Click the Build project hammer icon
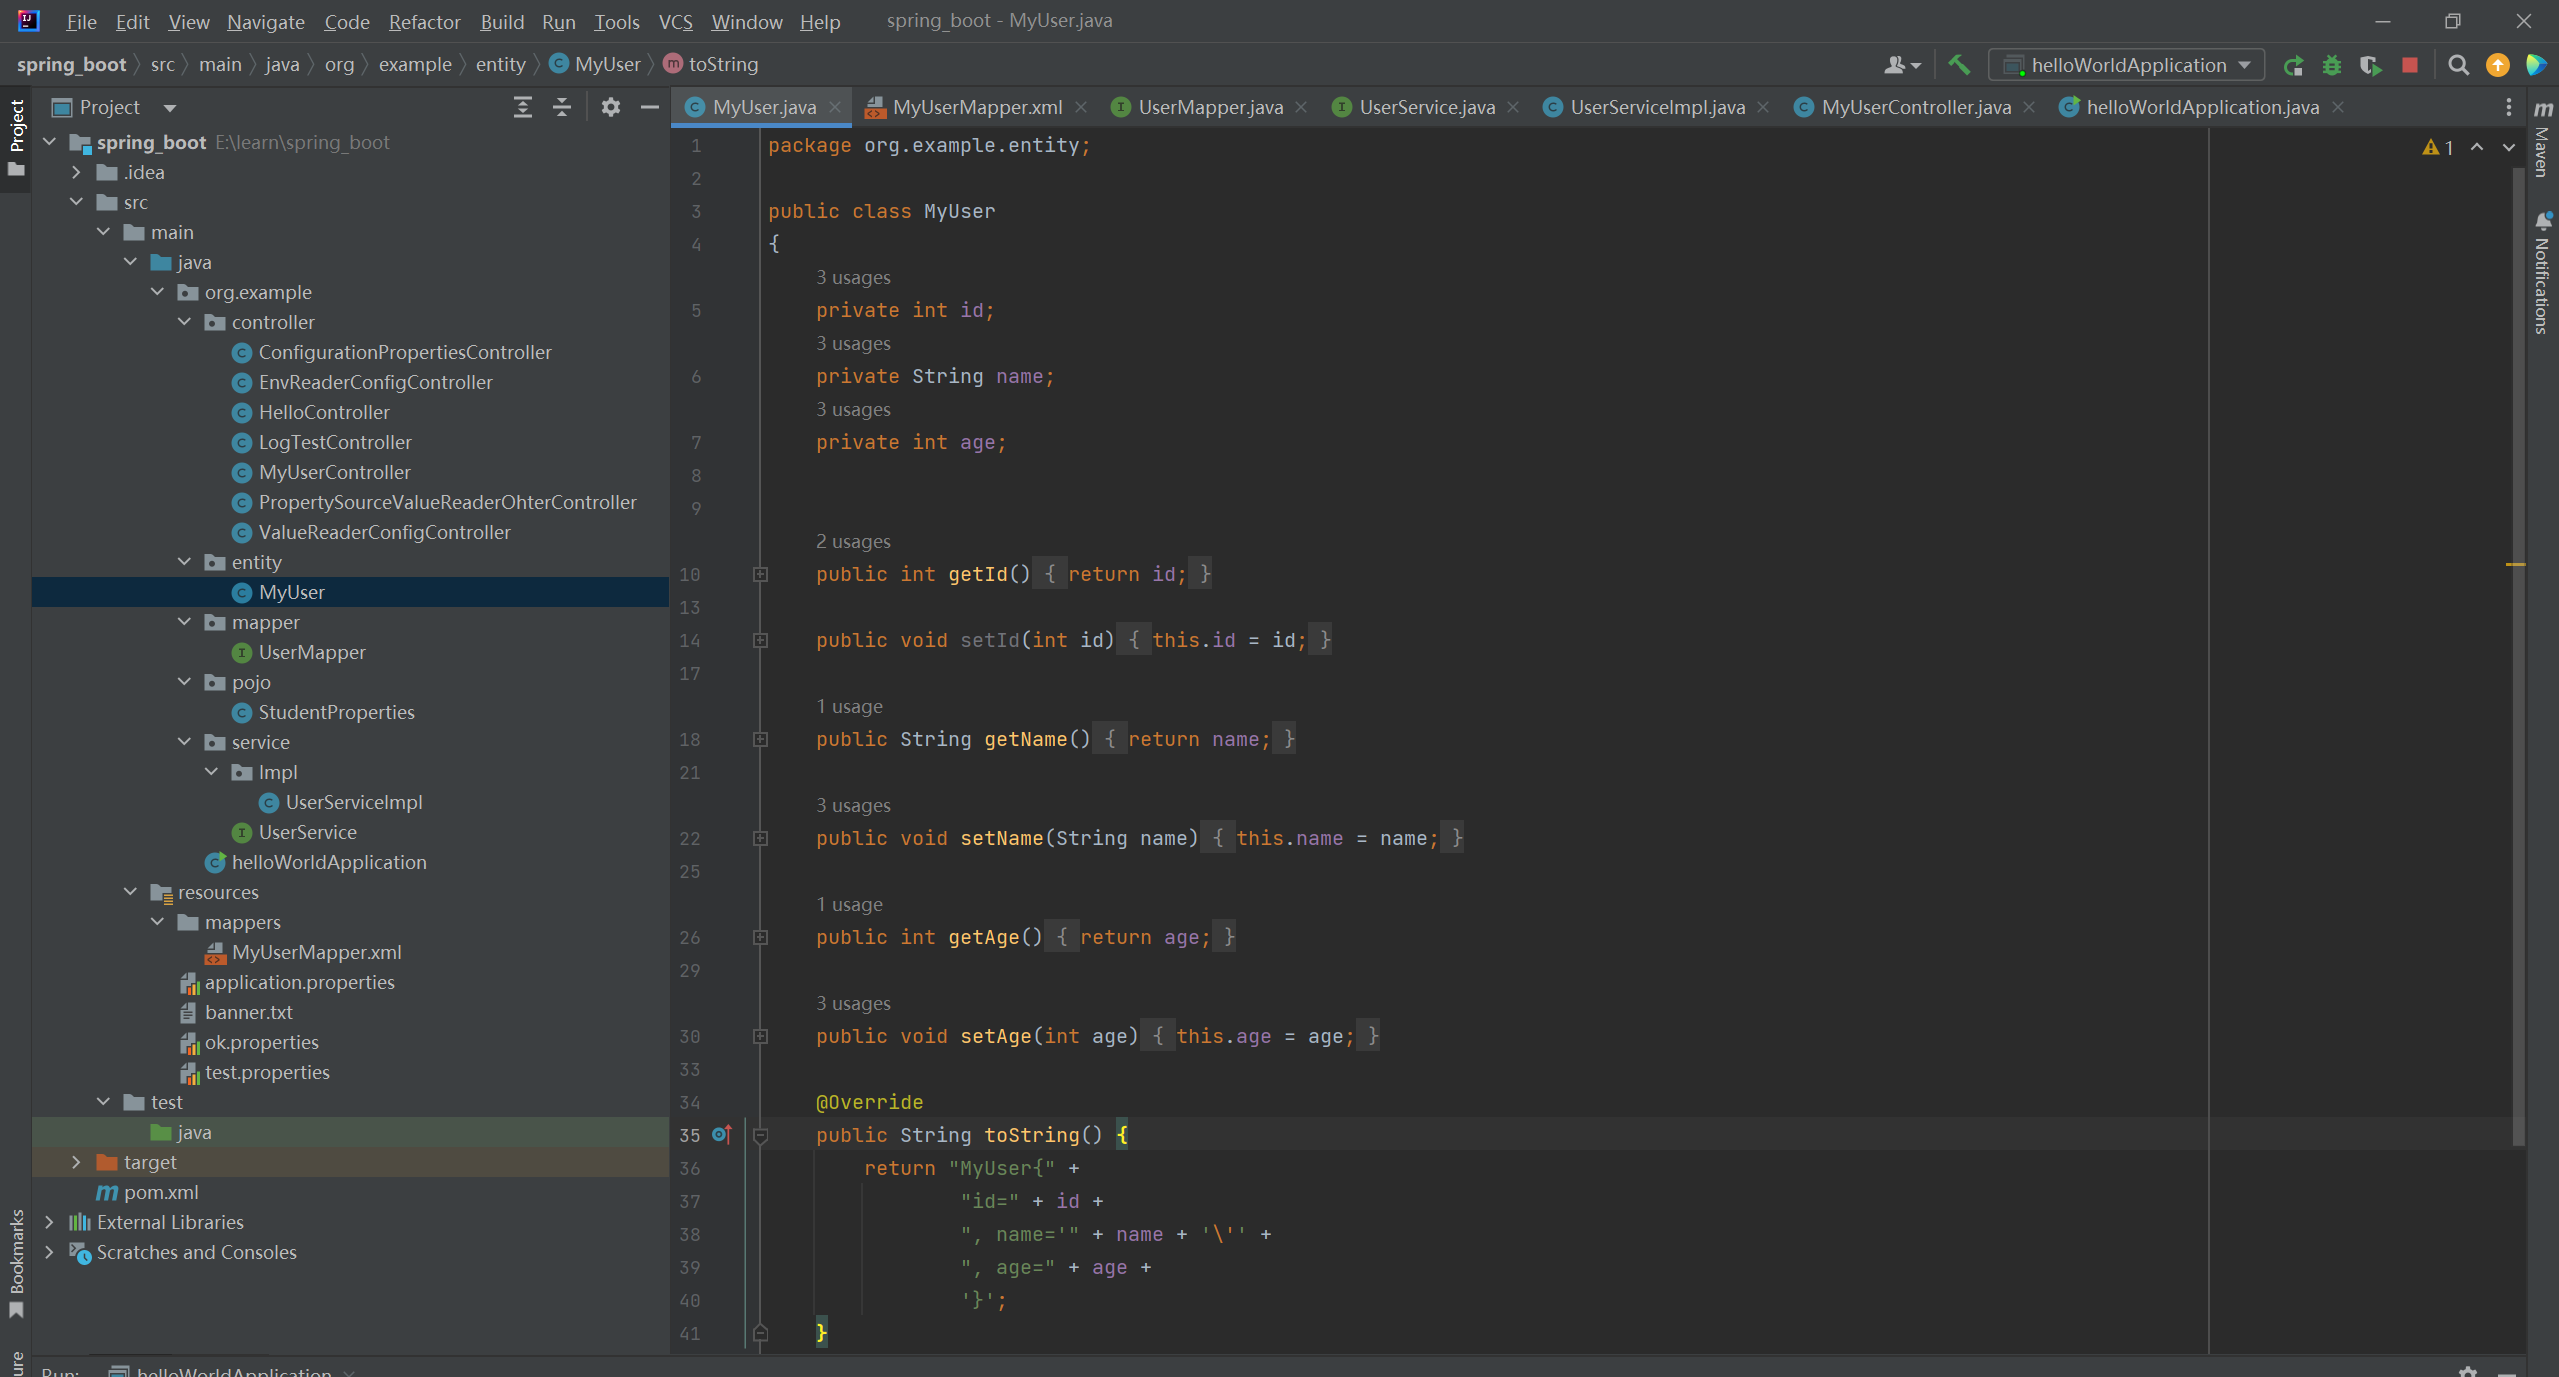The width and height of the screenshot is (2559, 1377). click(1958, 65)
